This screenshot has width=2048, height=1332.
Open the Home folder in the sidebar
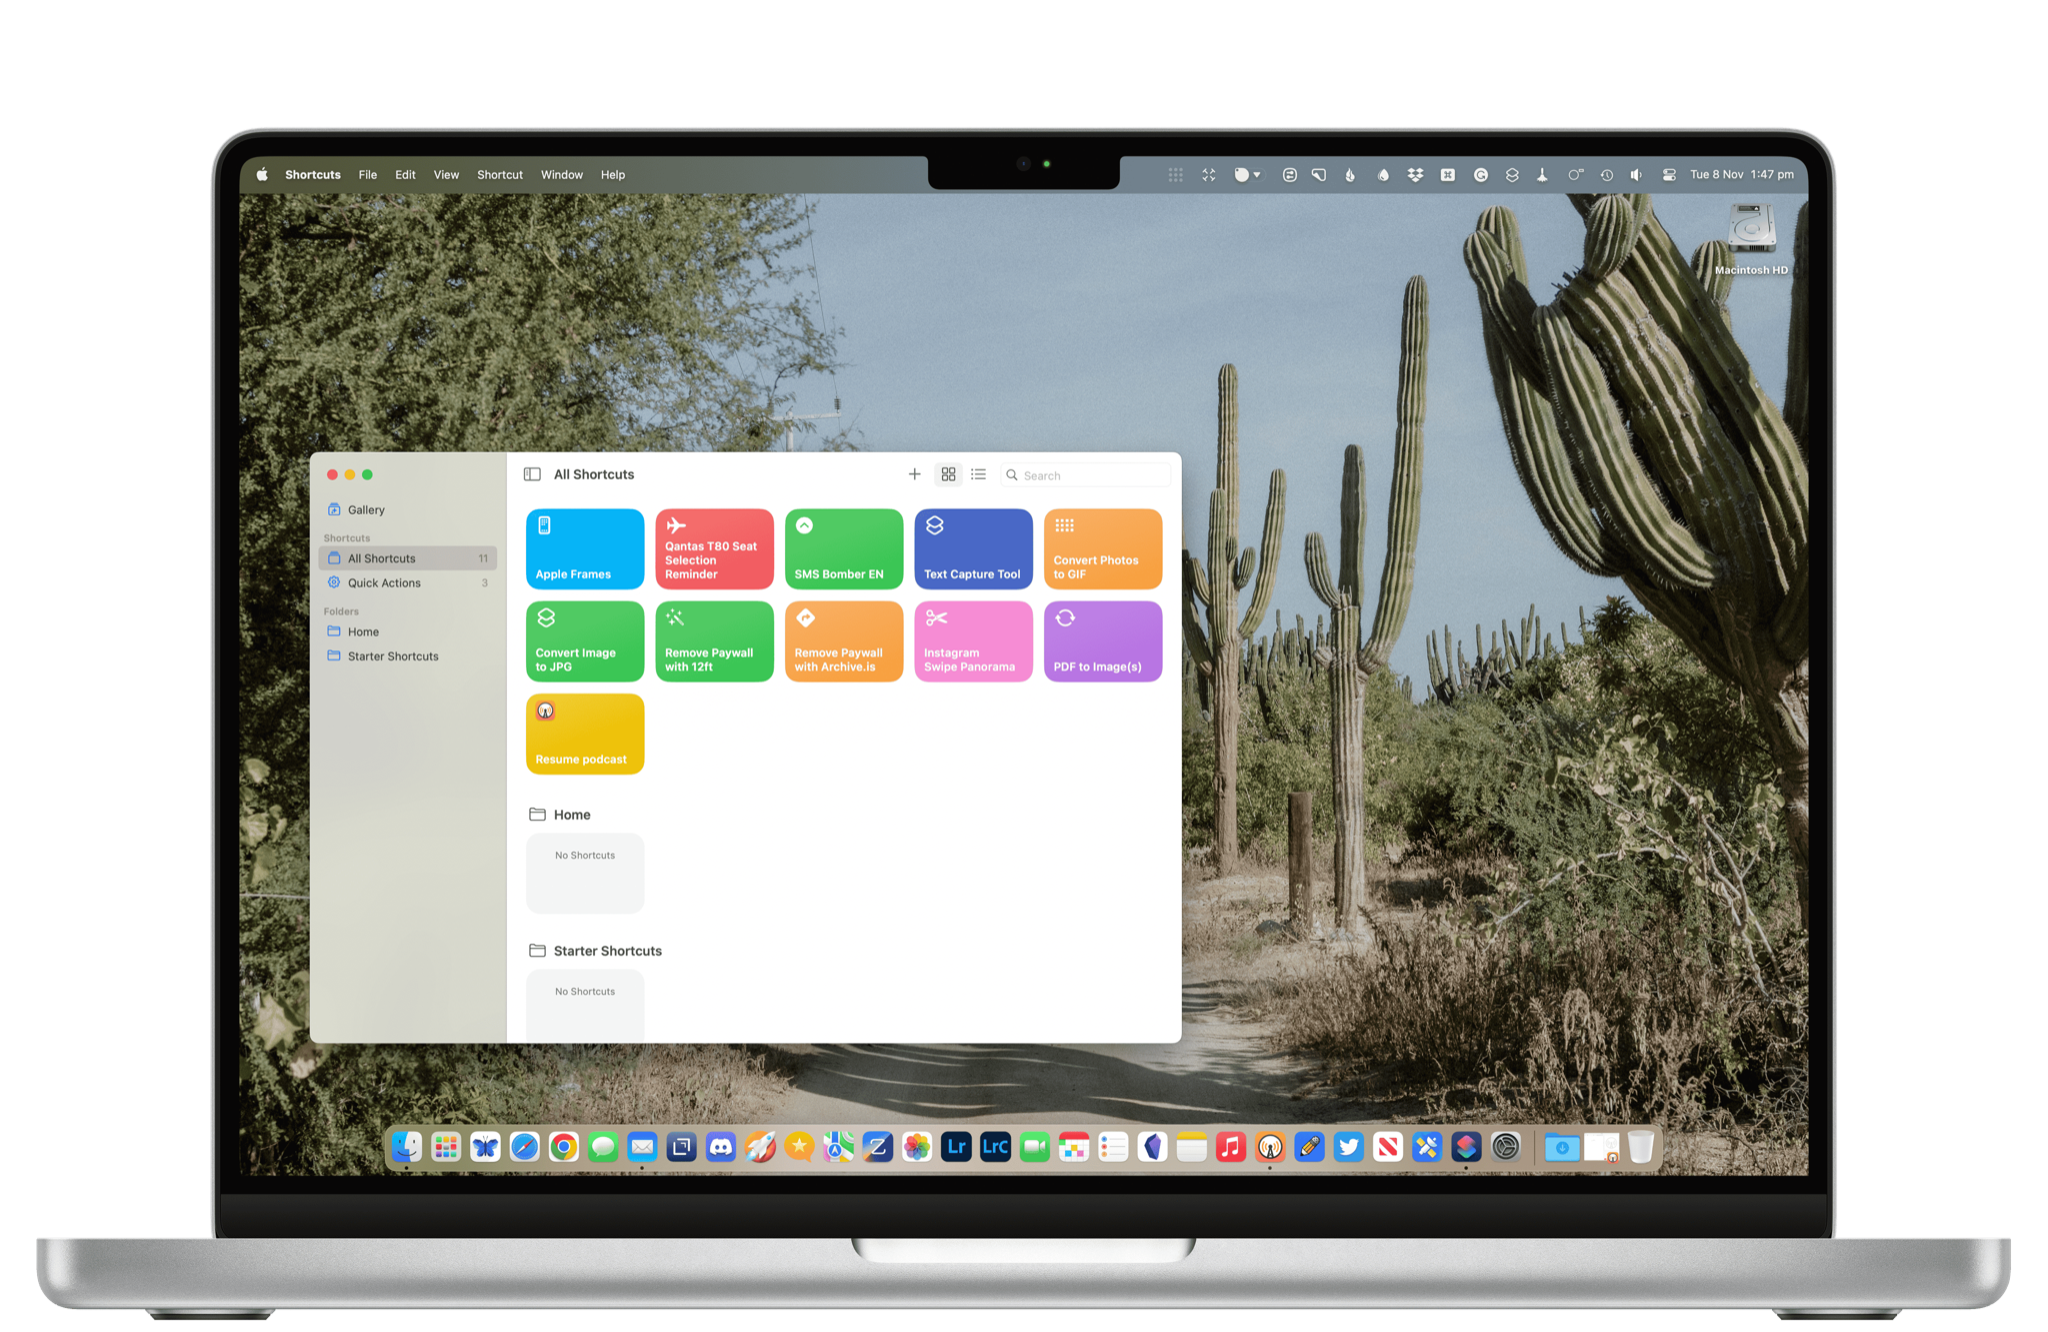click(363, 632)
